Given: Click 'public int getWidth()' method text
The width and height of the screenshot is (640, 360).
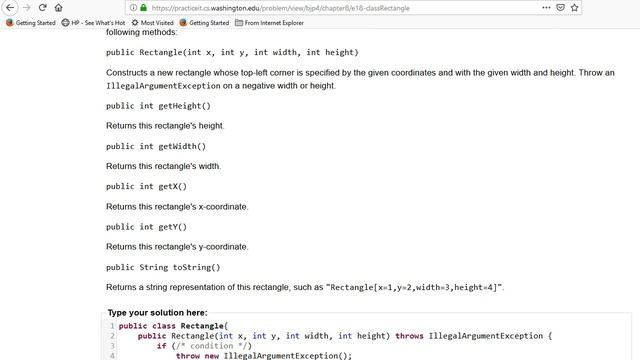Looking at the screenshot, I should (x=156, y=147).
